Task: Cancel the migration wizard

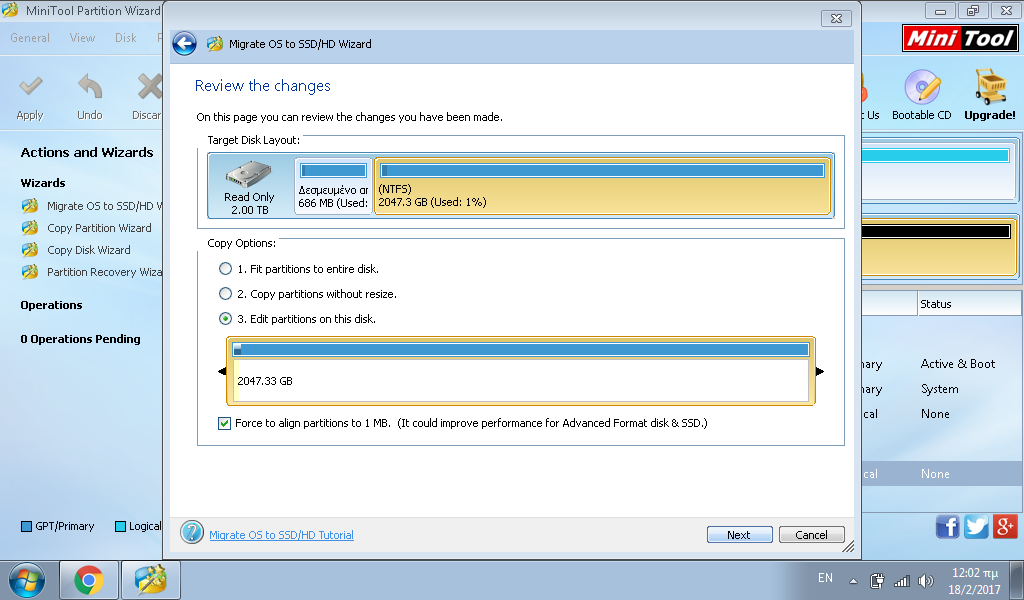Action: 811,535
